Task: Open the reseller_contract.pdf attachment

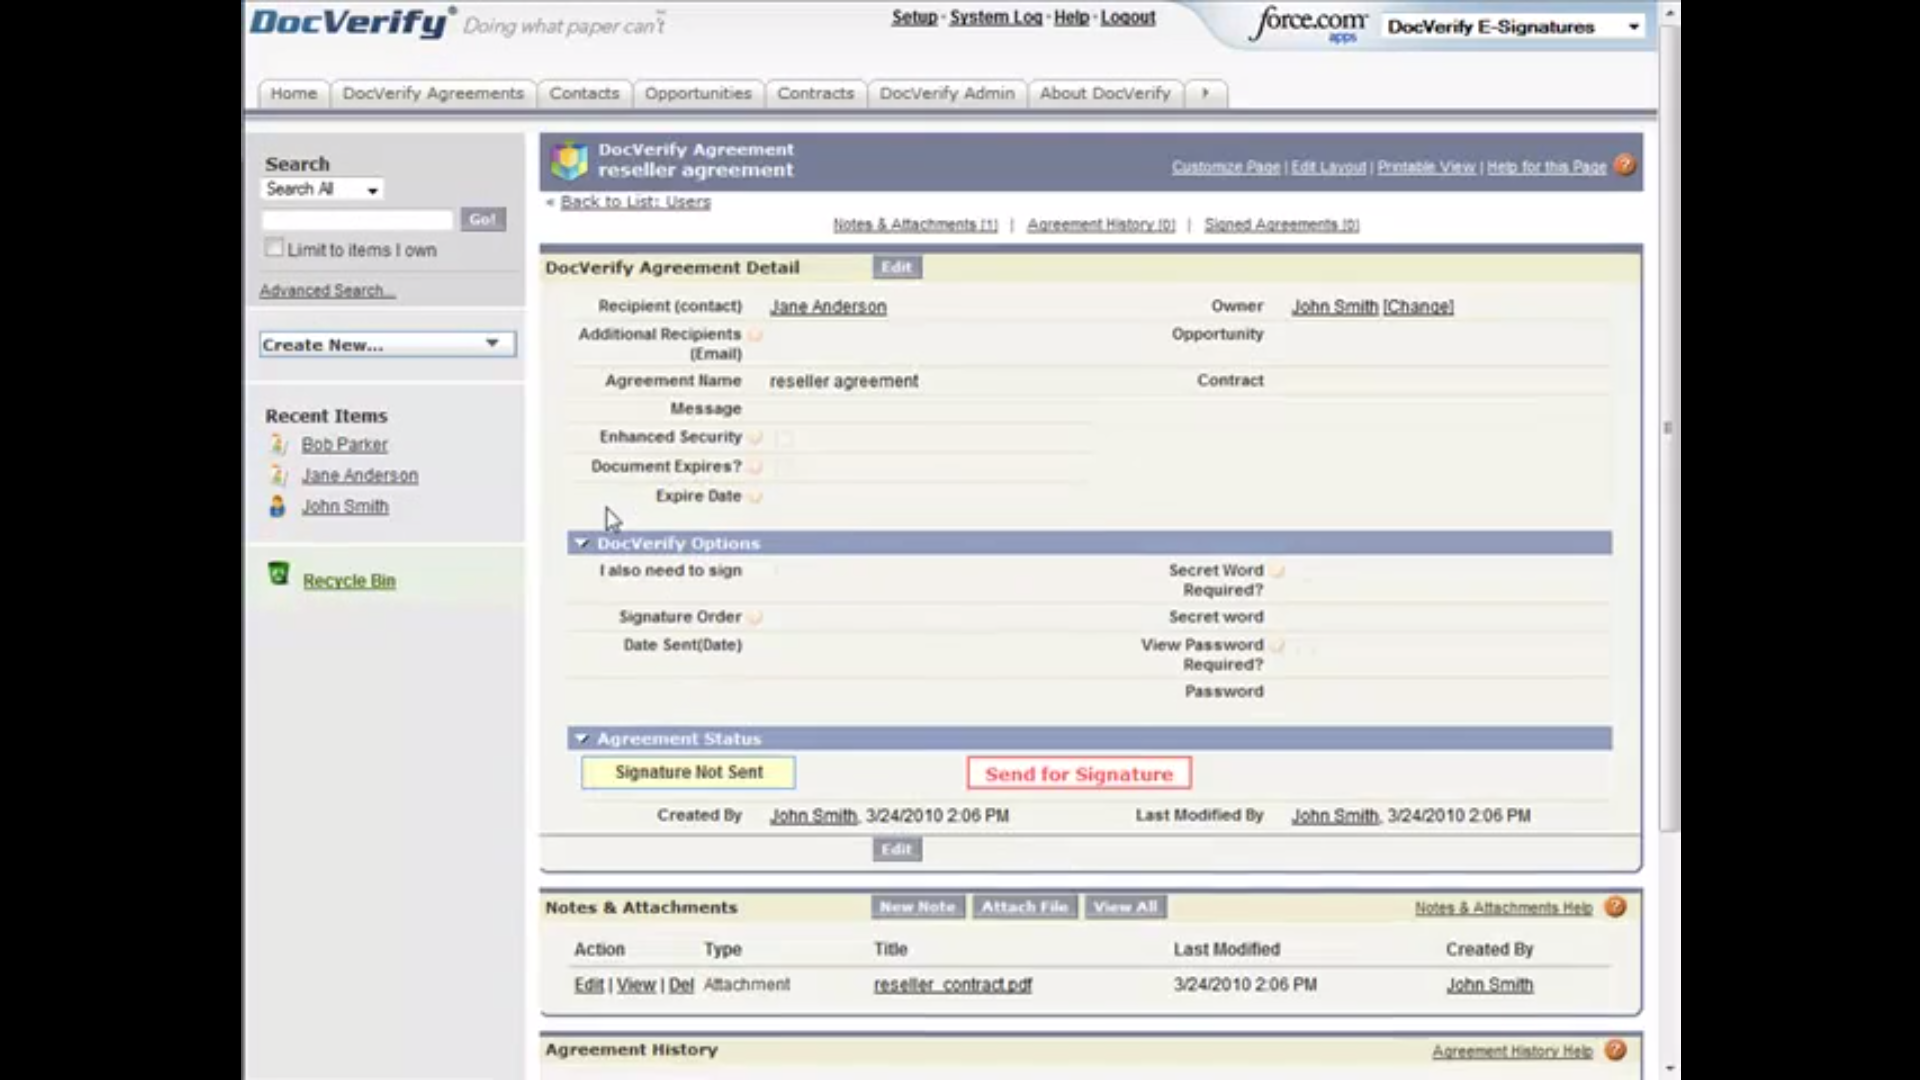Action: (951, 984)
